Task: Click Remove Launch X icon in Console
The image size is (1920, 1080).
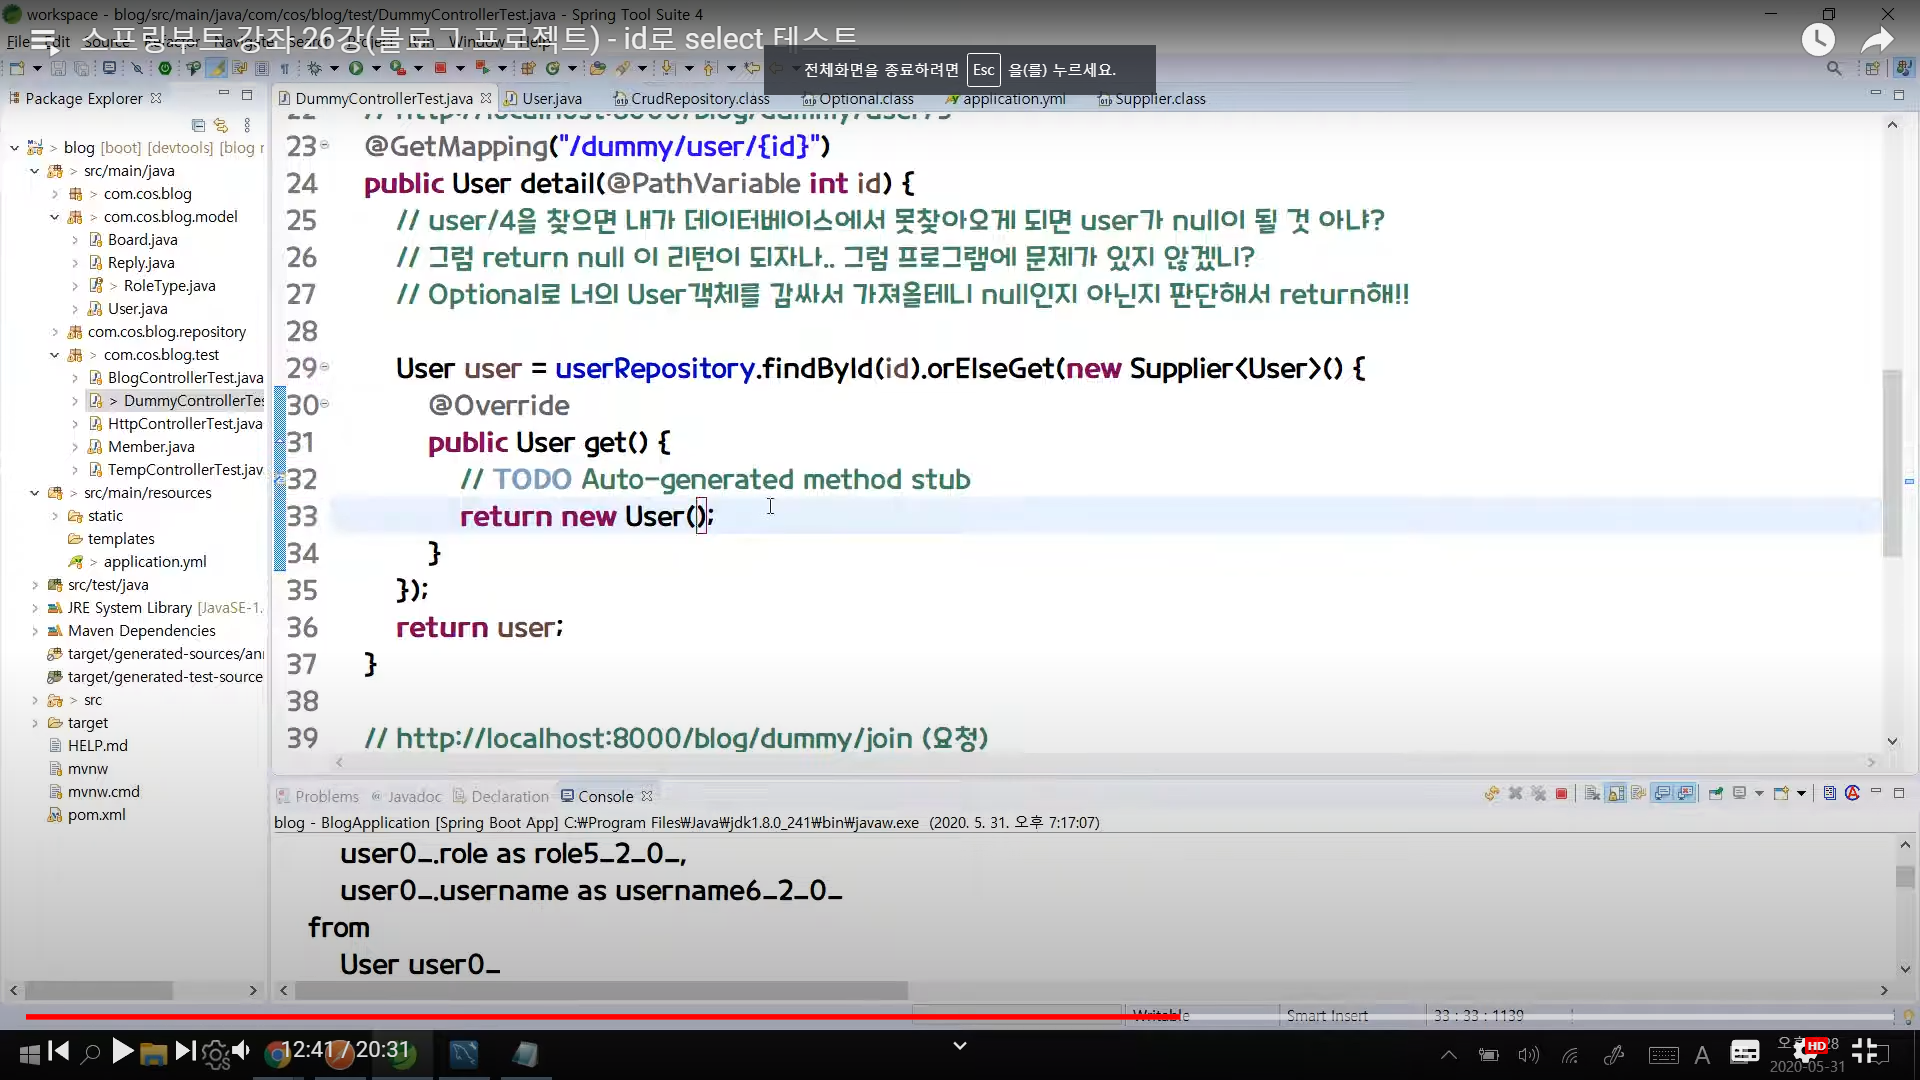Action: pyautogui.click(x=1515, y=793)
